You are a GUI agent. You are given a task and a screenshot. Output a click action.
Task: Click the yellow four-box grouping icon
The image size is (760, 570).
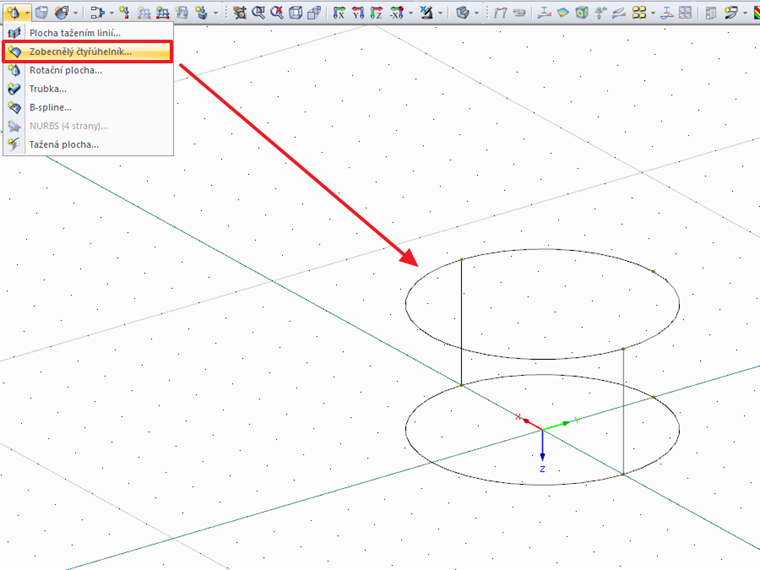(x=639, y=12)
